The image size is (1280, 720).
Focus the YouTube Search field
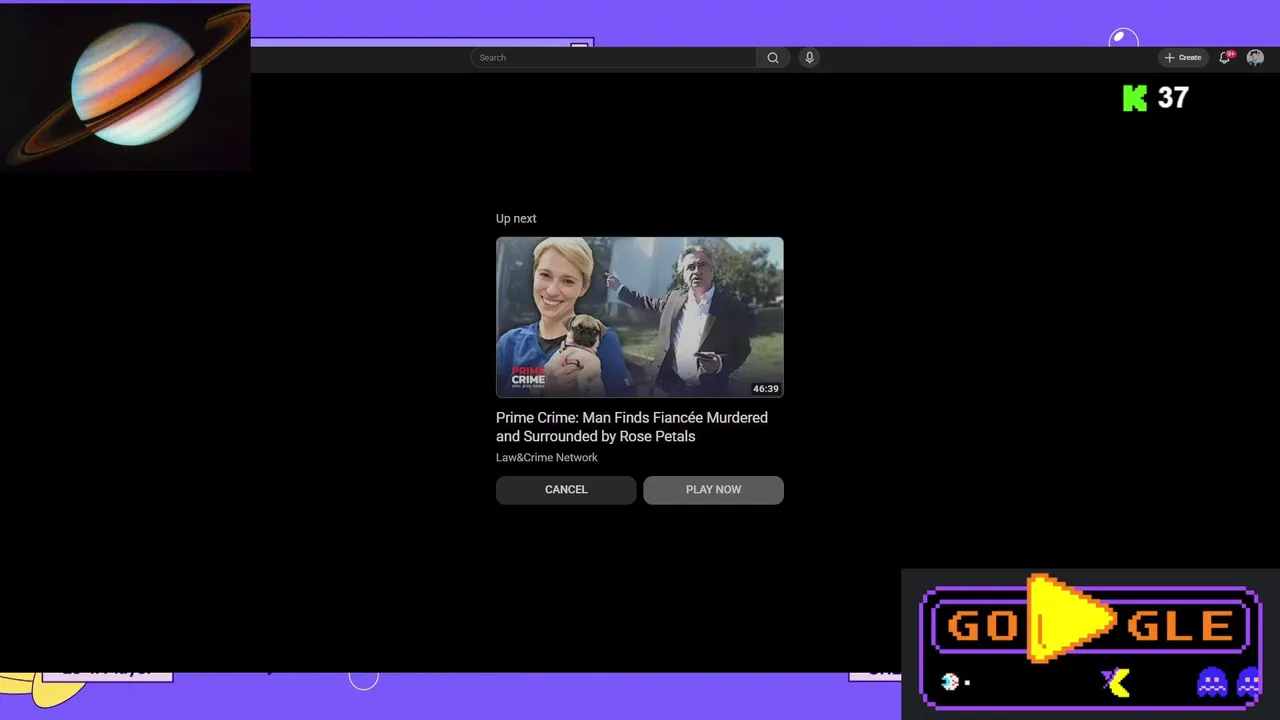614,58
